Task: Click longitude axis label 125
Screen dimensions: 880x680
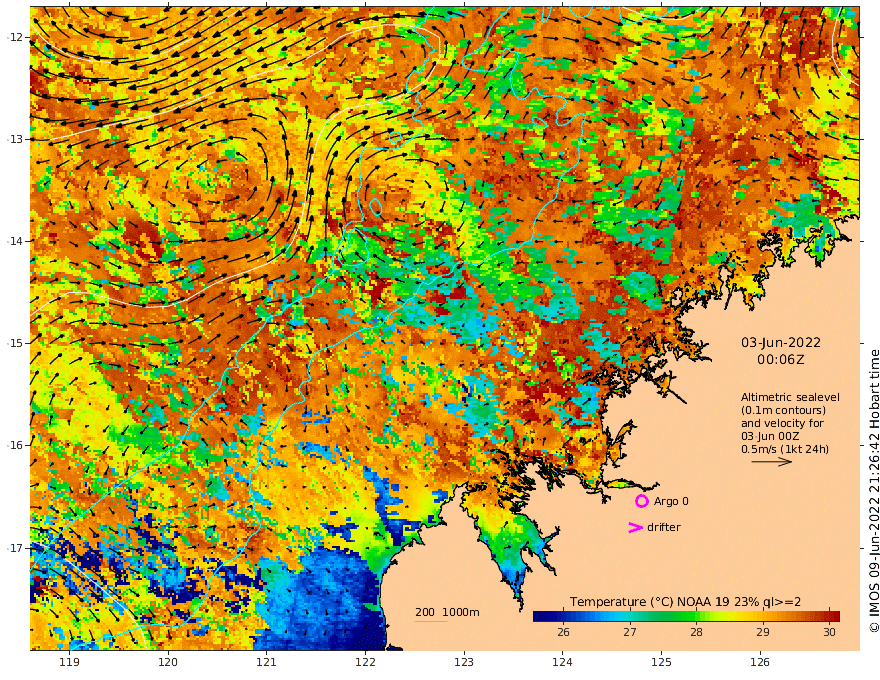Action: (661, 663)
